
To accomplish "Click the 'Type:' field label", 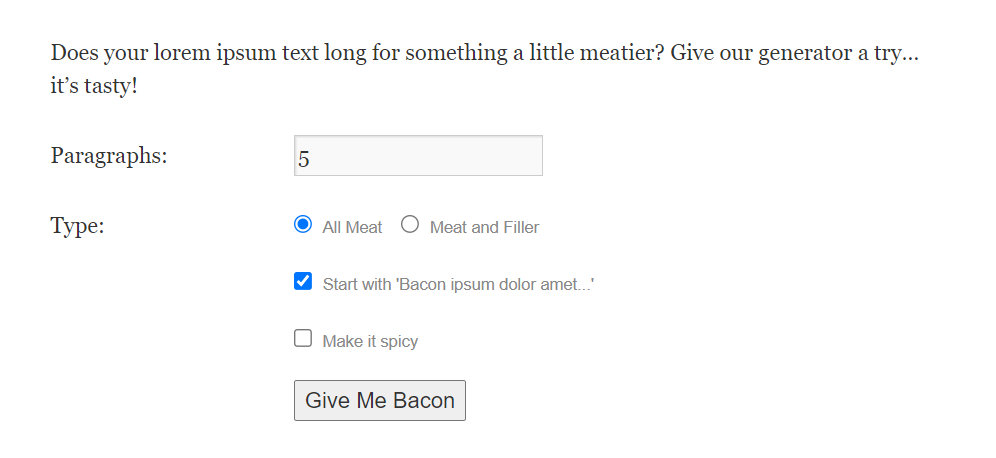I will 77,226.
